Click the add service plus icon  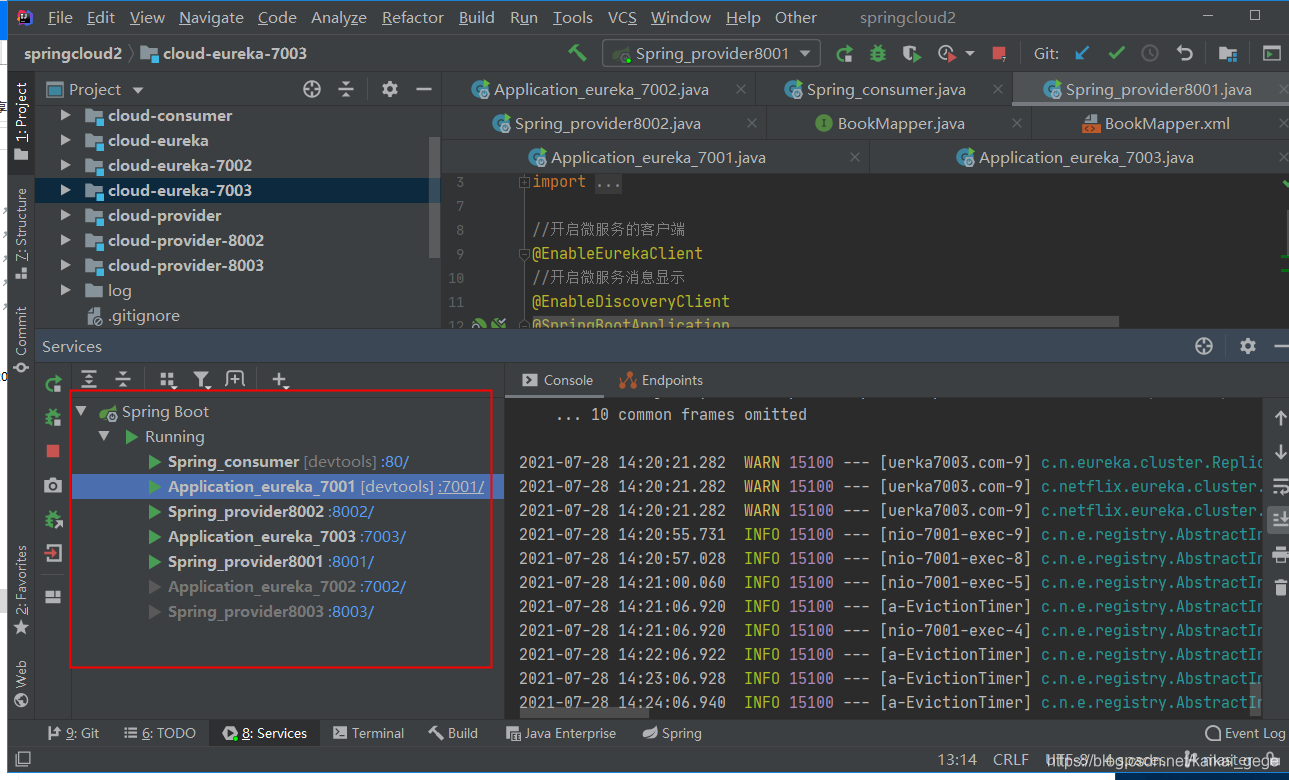tap(280, 380)
